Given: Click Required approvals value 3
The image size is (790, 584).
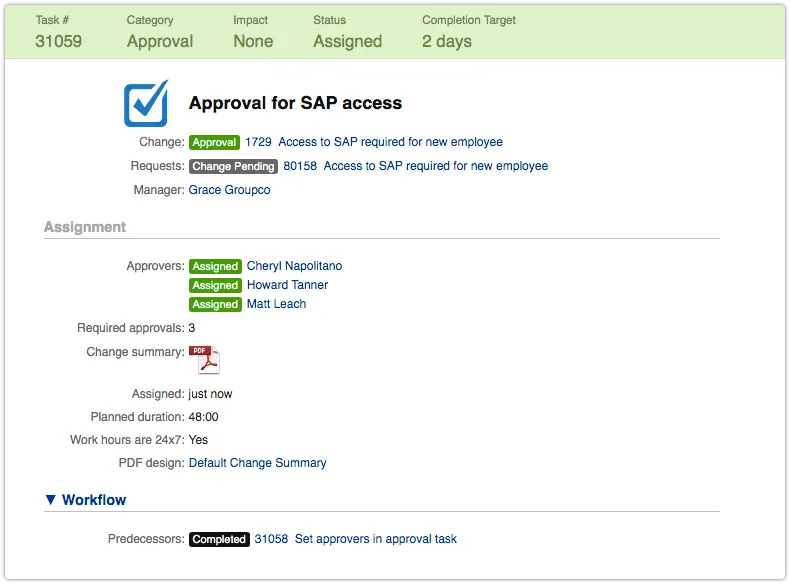Looking at the screenshot, I should [x=192, y=328].
